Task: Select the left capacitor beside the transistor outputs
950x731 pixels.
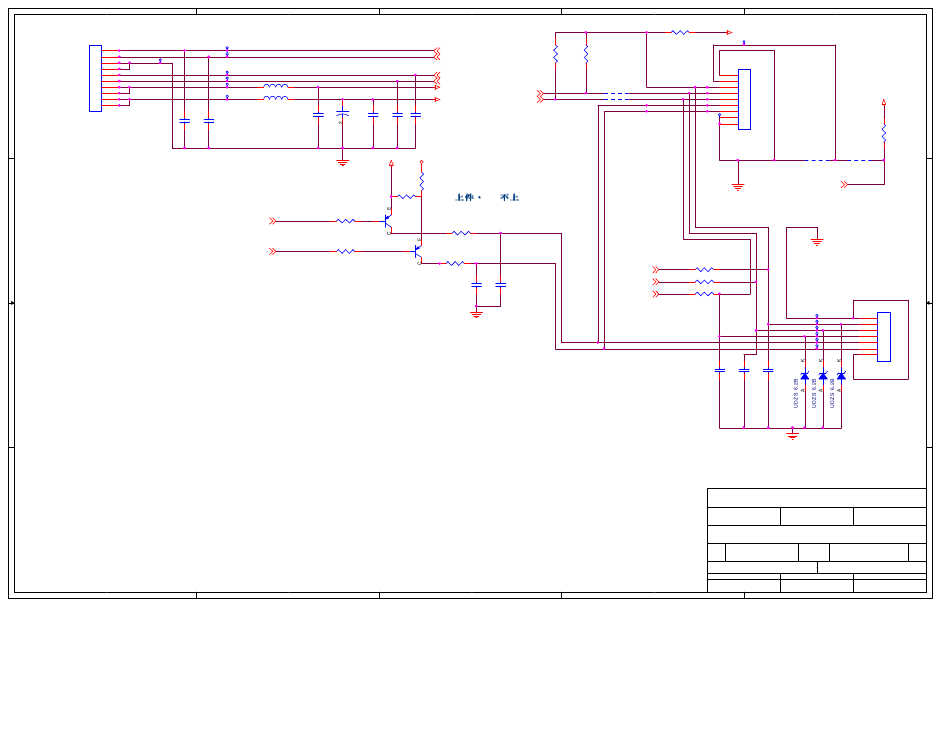Action: pyautogui.click(x=476, y=285)
